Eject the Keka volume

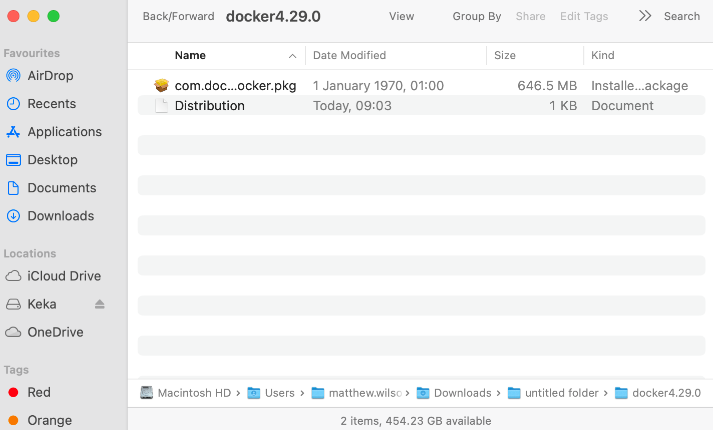click(100, 304)
